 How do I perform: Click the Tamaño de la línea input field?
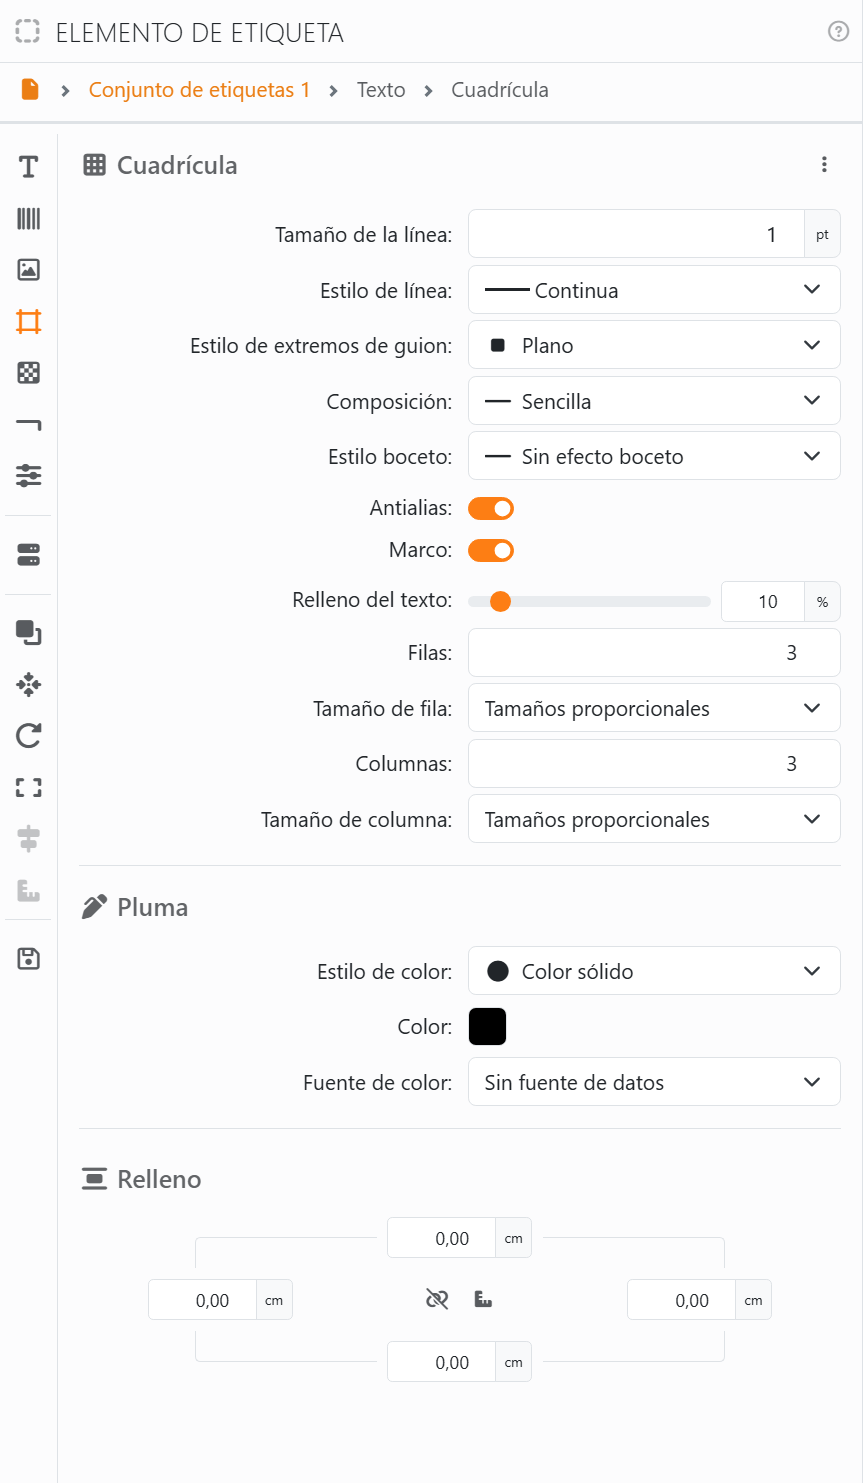[x=636, y=235]
